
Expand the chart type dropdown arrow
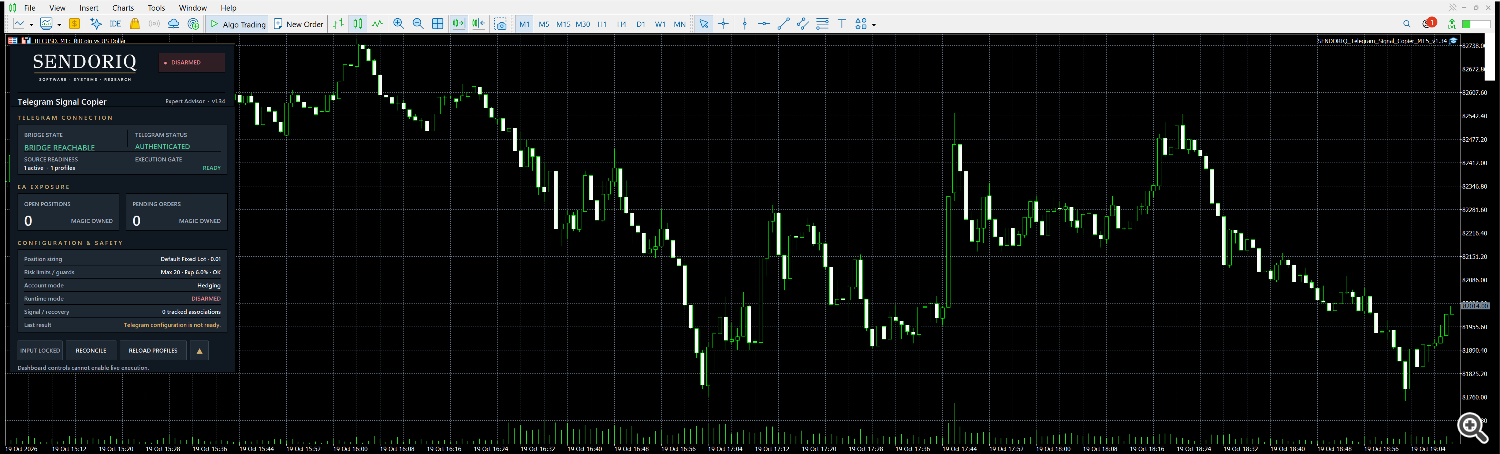pos(31,24)
